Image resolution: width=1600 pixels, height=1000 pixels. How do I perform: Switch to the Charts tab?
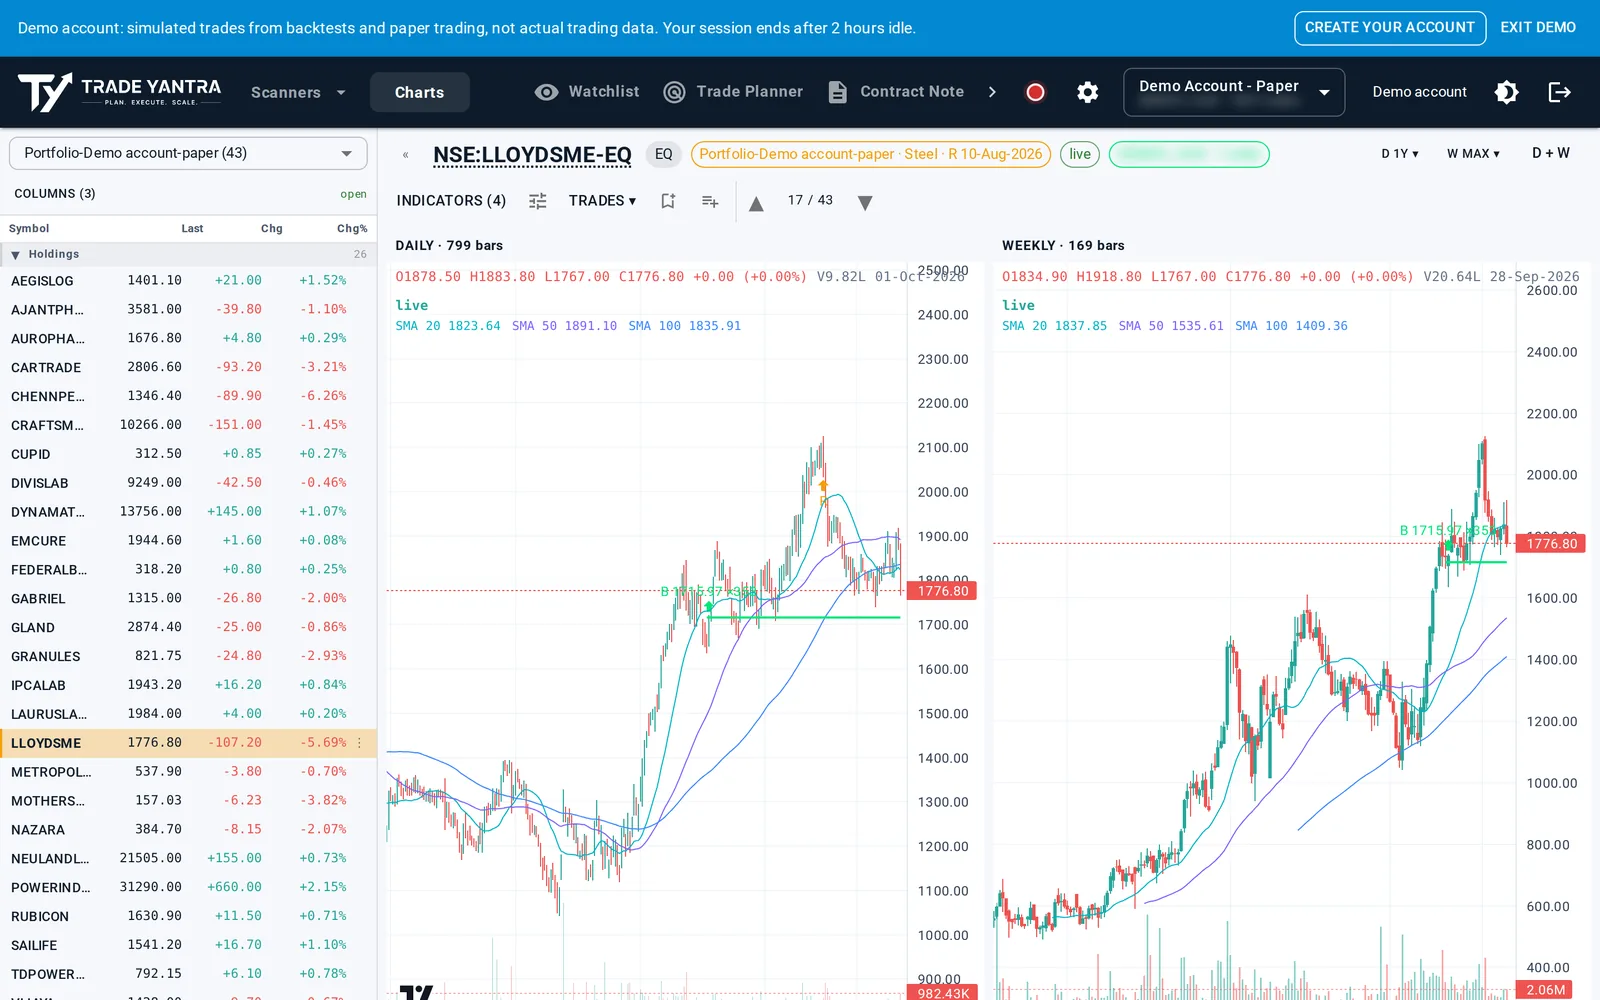[419, 92]
